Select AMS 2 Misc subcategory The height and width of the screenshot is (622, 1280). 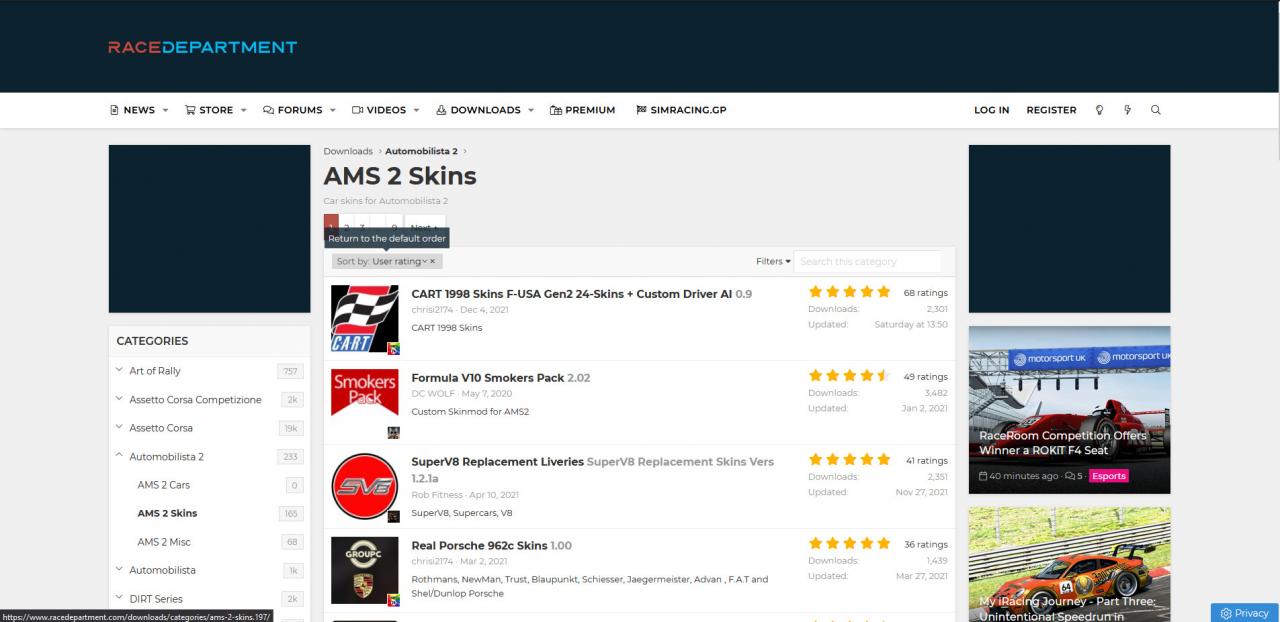[x=163, y=542]
